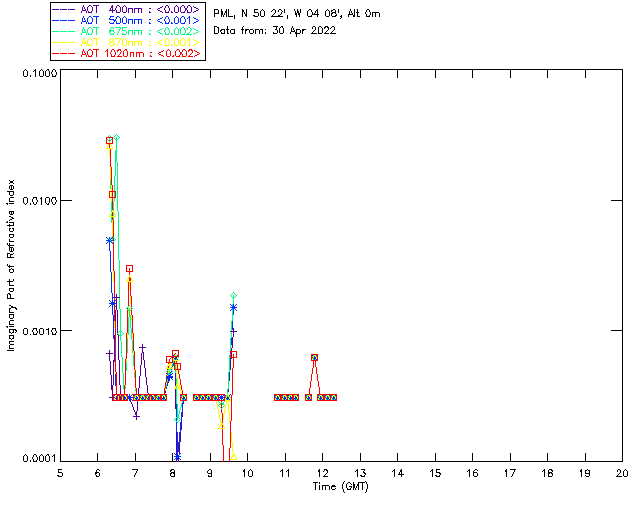Click the AOT 870nm legend entry
Viewport: 640px width, 512px height.
tap(126, 42)
